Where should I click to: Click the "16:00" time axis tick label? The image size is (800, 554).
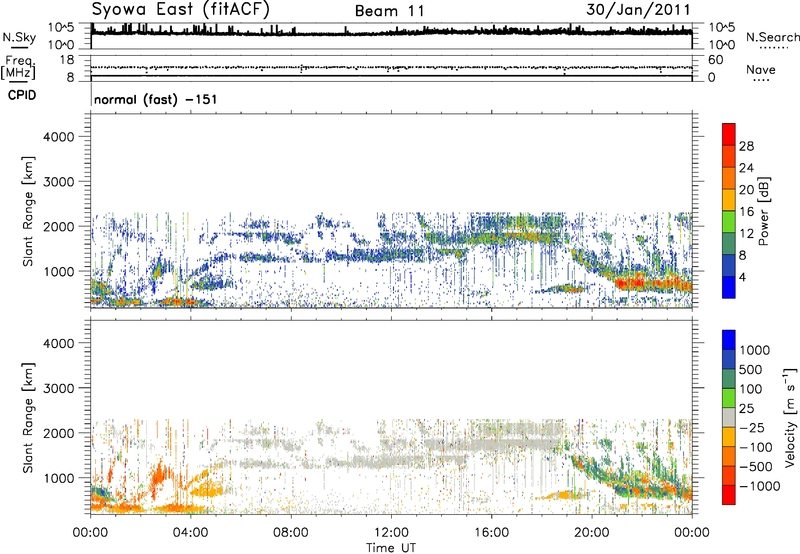pos(491,533)
